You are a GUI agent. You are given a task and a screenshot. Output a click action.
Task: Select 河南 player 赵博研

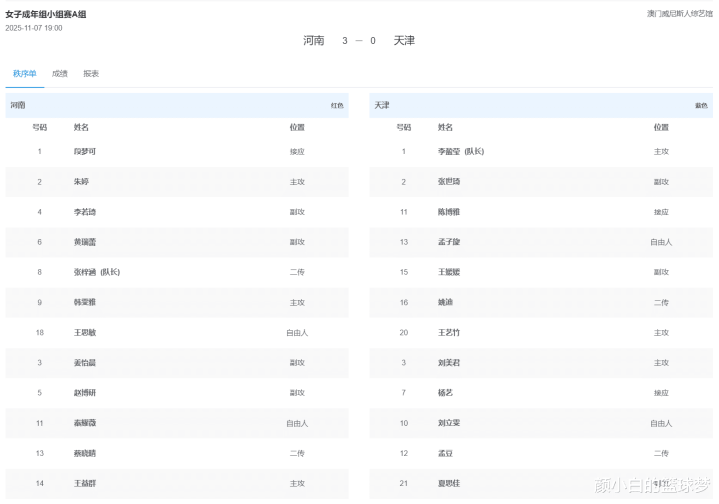(85, 393)
